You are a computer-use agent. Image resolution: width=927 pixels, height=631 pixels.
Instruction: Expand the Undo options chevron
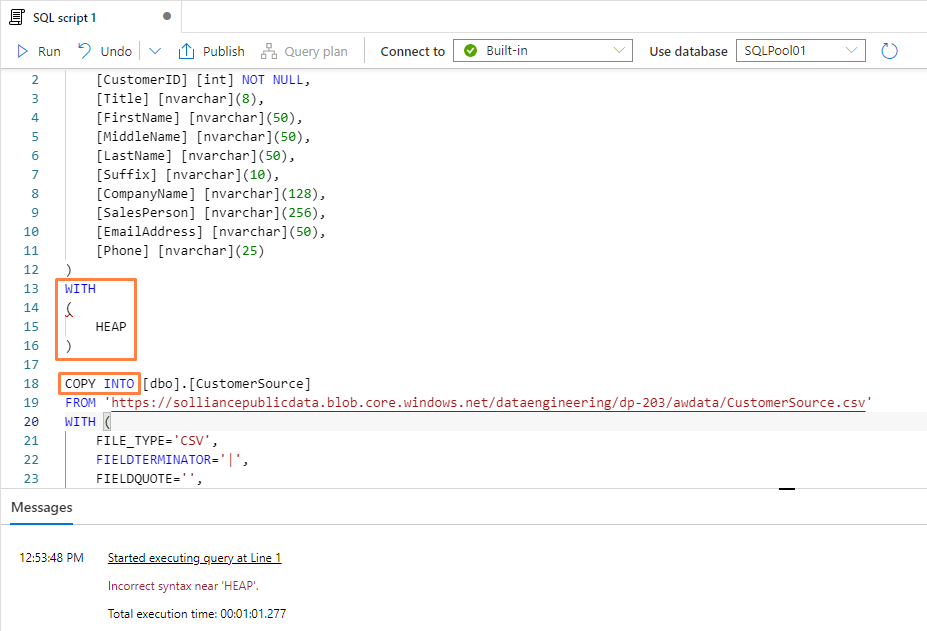pyautogui.click(x=155, y=51)
